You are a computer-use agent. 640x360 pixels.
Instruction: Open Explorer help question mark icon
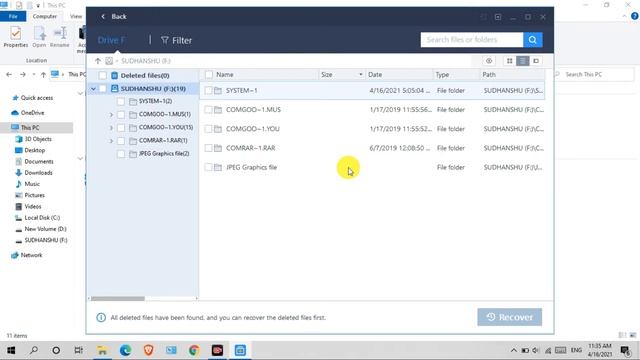click(x=634, y=16)
